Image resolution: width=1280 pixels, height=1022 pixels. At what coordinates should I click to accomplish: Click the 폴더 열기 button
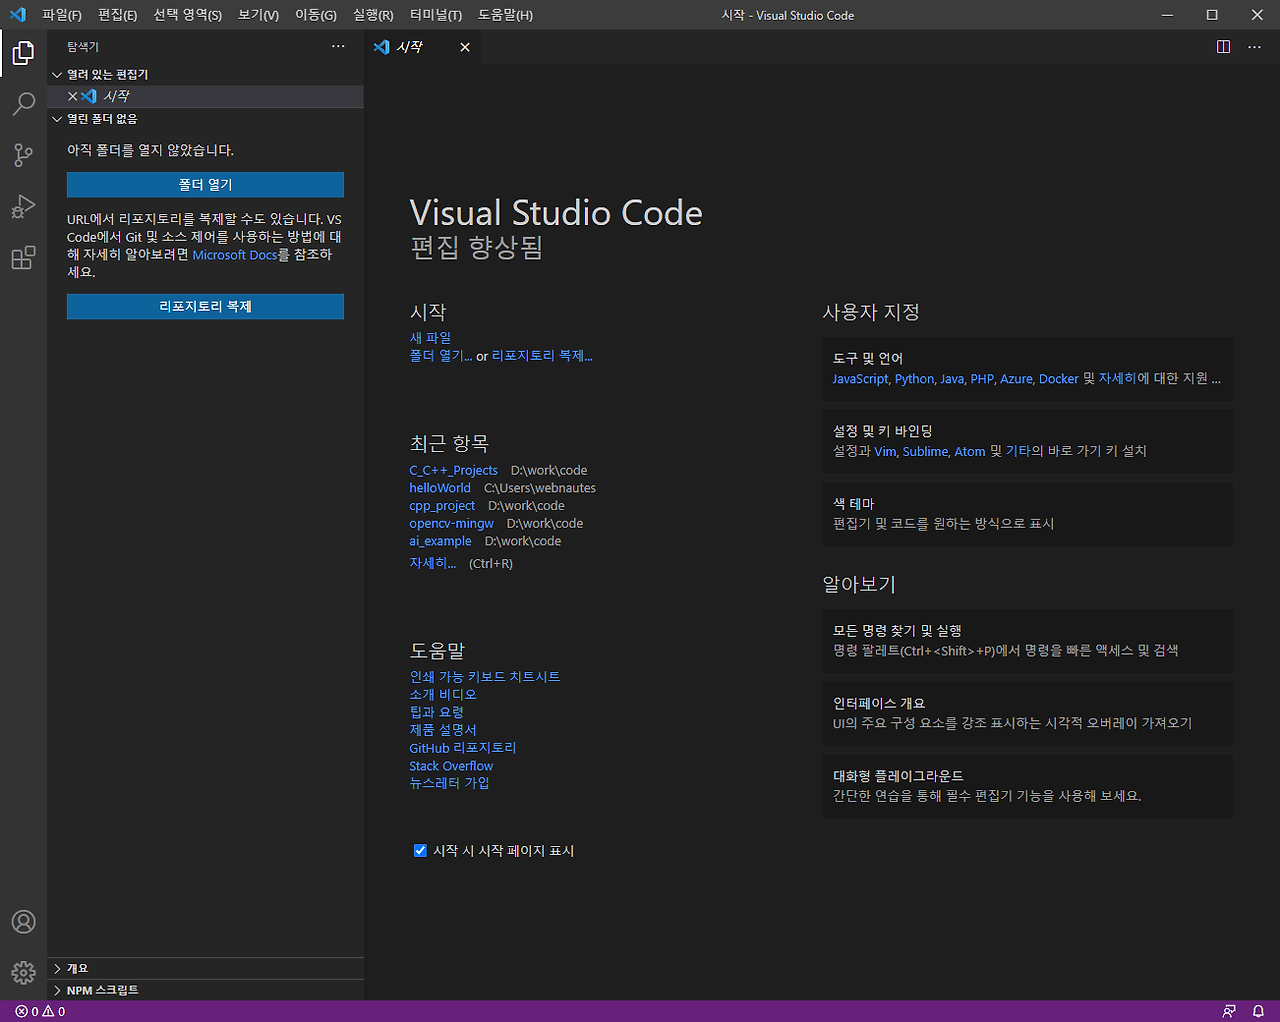coord(205,185)
